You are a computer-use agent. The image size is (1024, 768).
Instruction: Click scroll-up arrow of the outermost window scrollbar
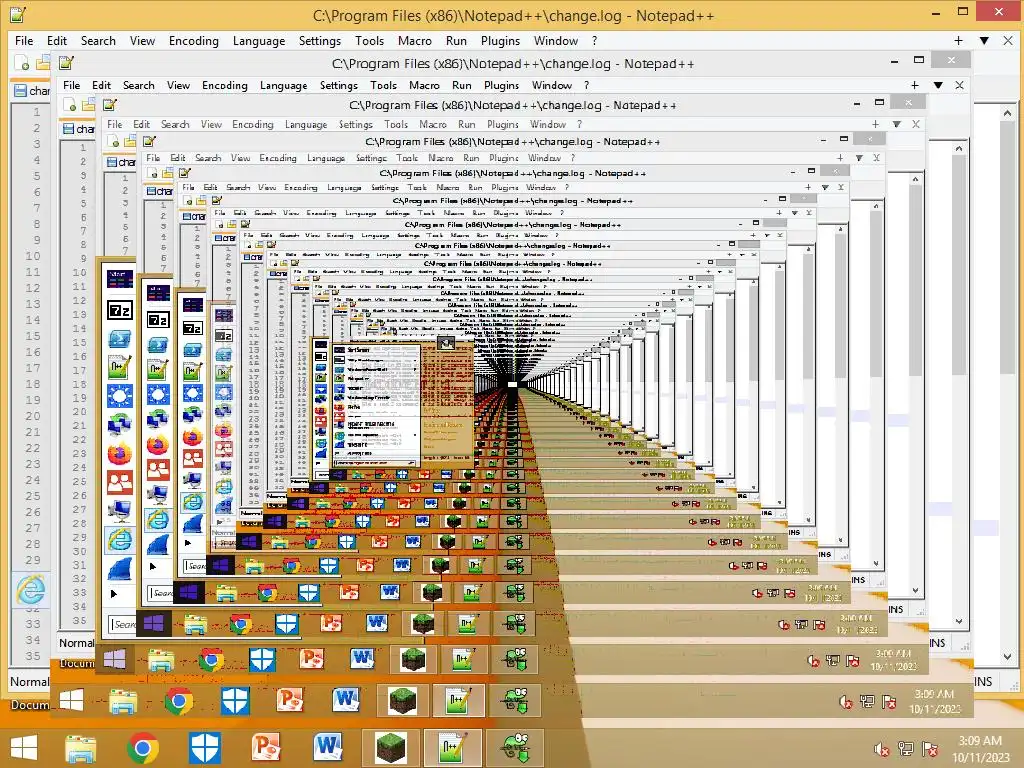point(1008,114)
